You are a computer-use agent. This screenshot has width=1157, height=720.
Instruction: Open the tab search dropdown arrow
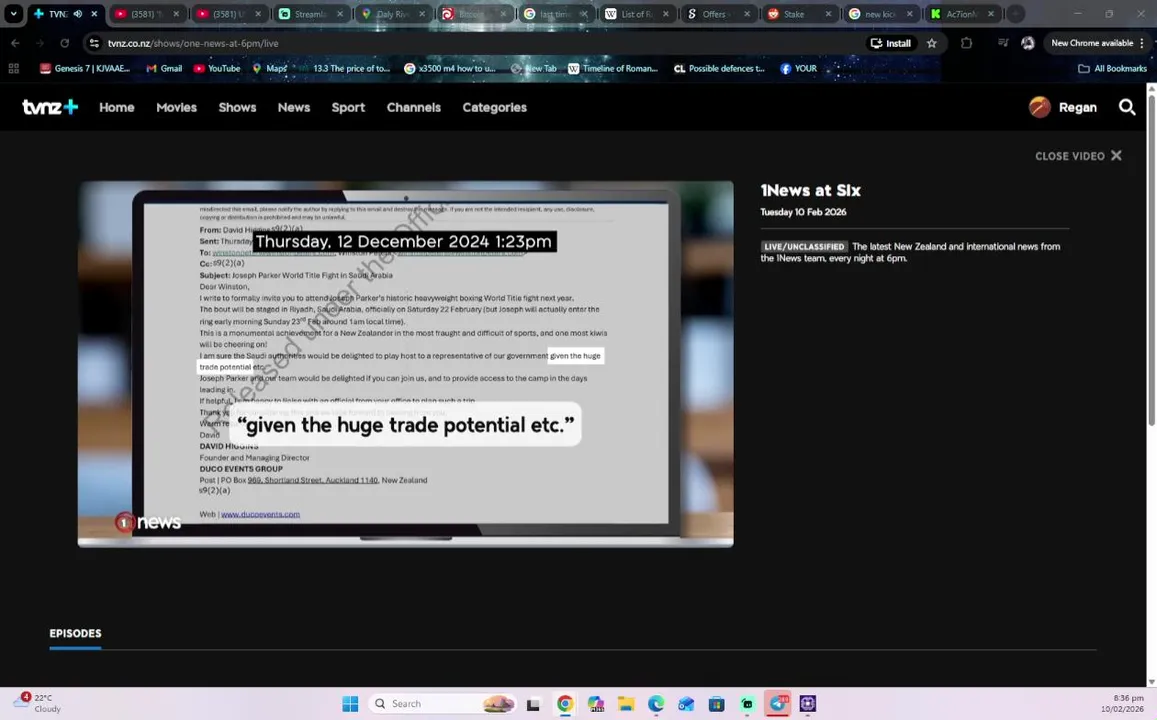(13, 13)
